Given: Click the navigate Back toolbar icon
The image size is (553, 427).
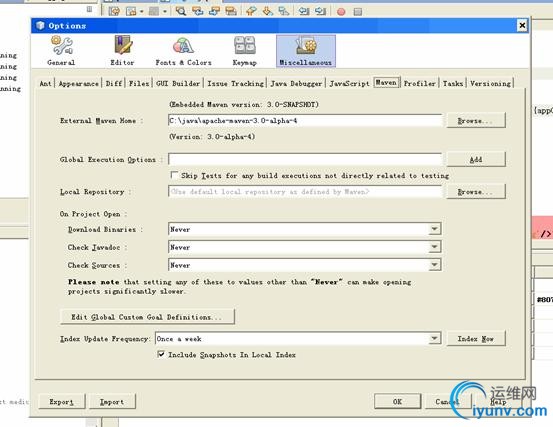Looking at the screenshot, I should (x=131, y=11).
